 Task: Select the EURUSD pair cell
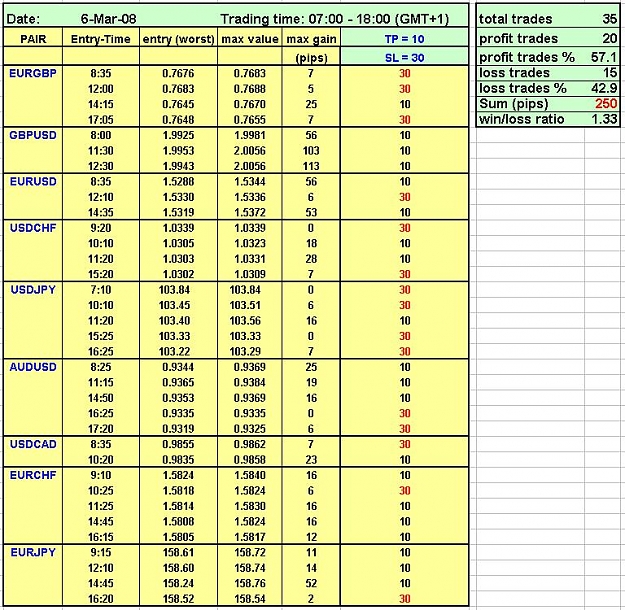pyautogui.click(x=33, y=181)
